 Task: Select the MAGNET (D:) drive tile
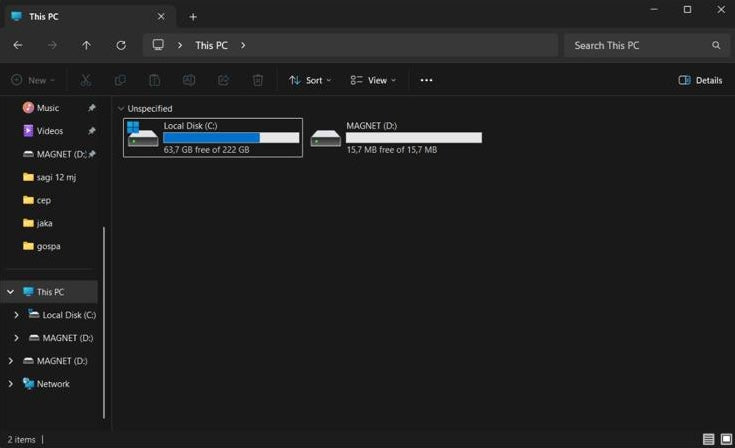point(395,137)
